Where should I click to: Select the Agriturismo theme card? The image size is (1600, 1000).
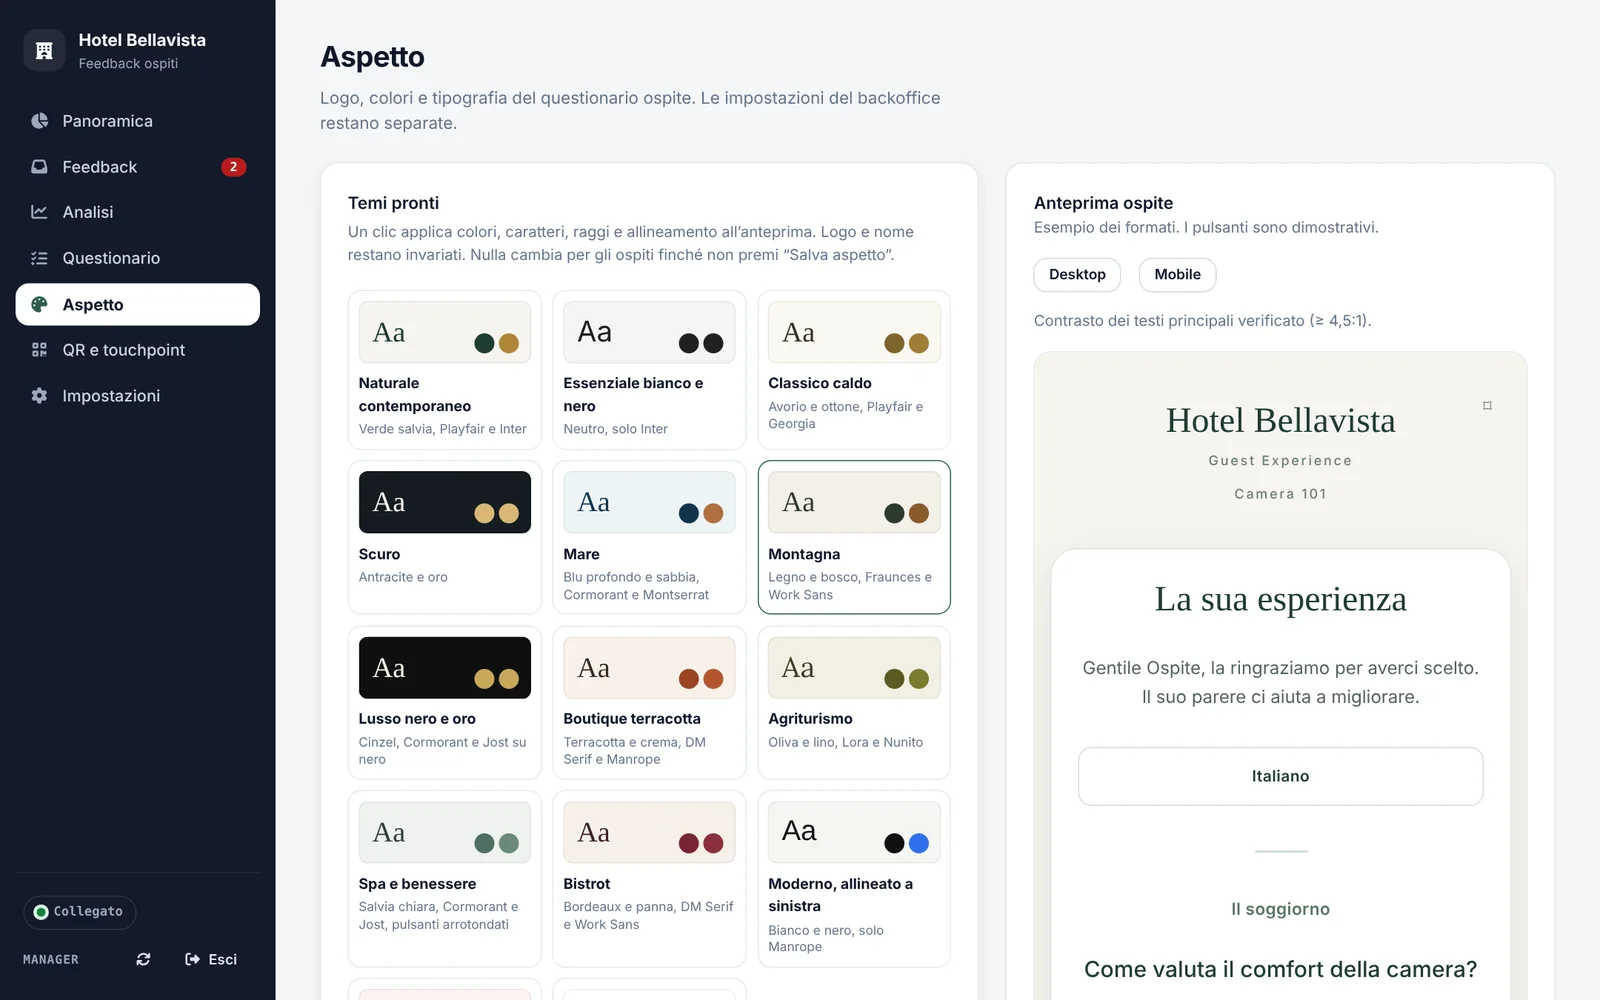854,703
